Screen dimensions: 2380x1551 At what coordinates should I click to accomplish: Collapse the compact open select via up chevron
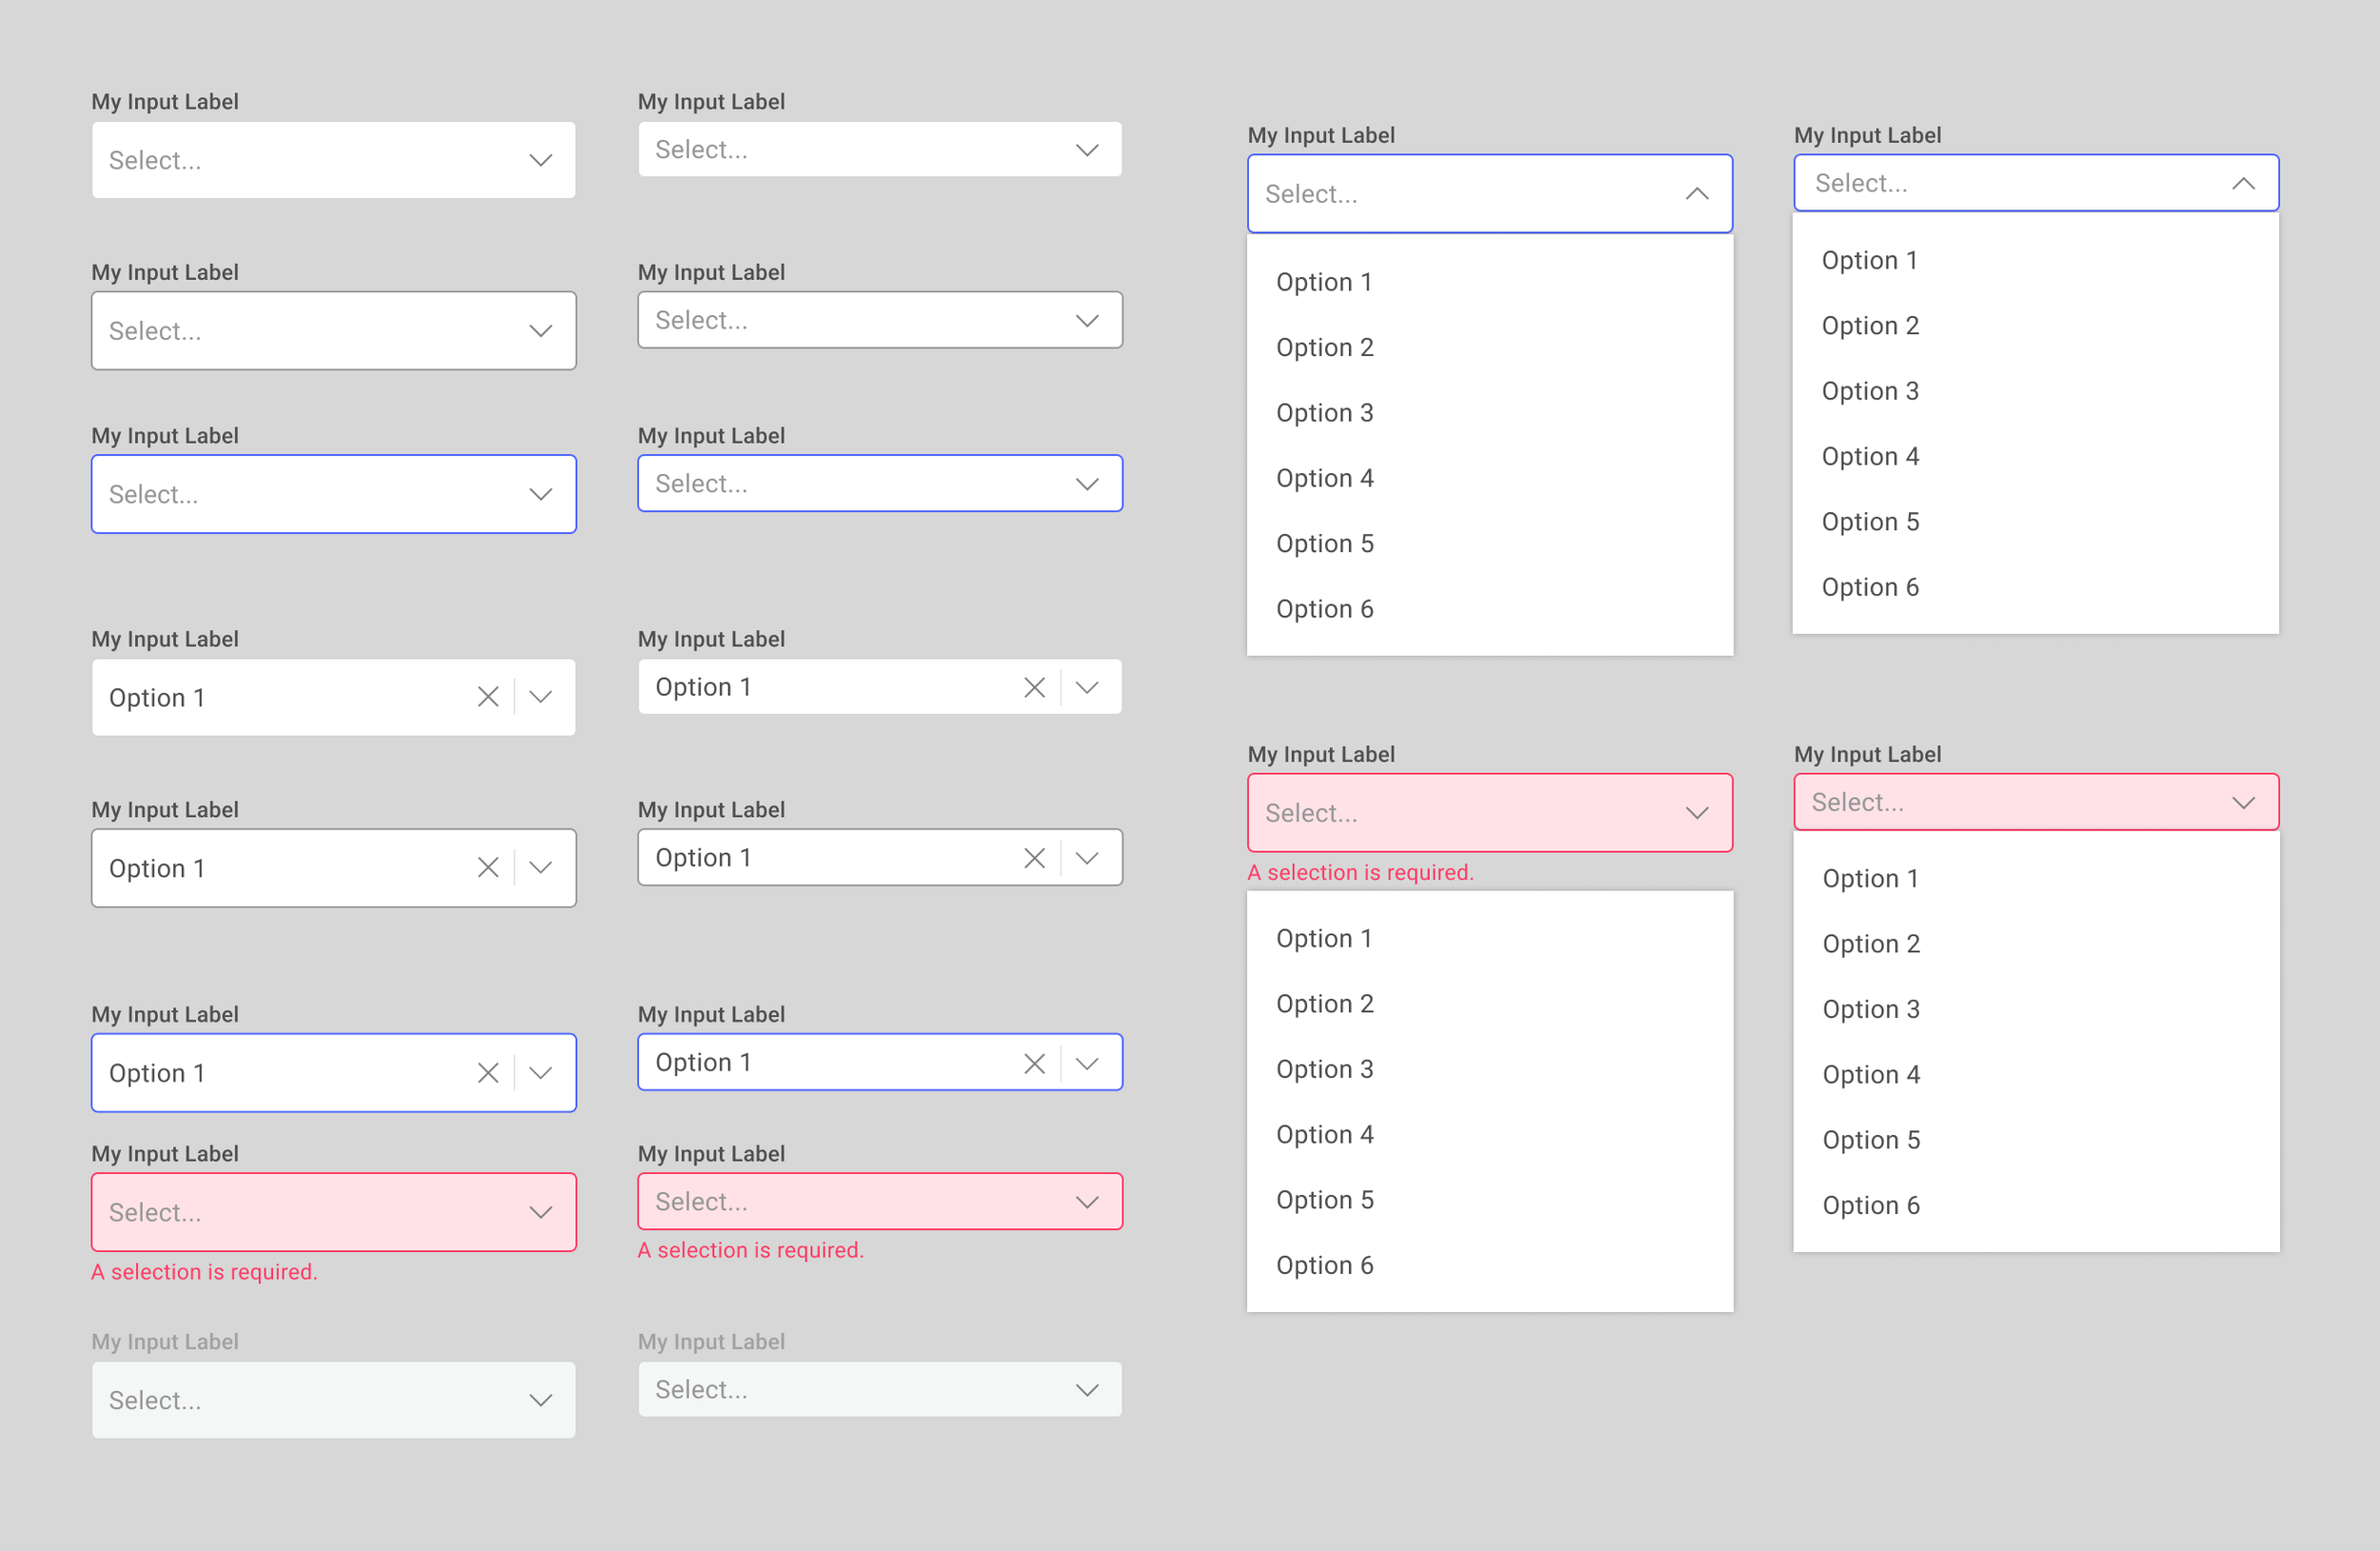tap(2243, 183)
